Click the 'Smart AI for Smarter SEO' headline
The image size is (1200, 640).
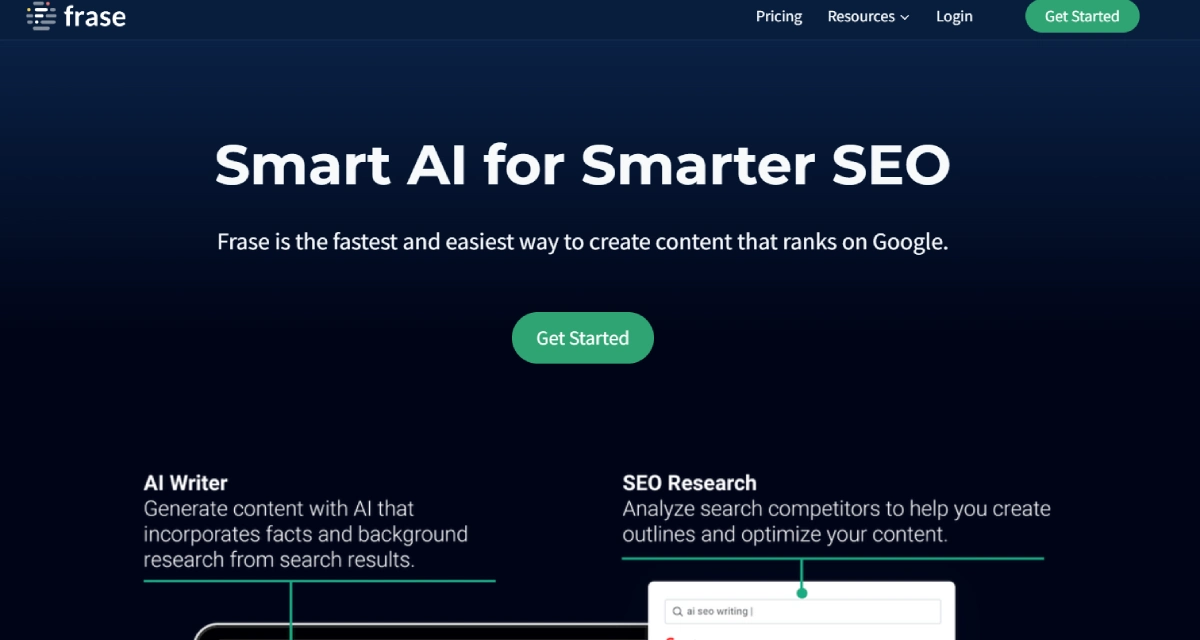click(x=582, y=165)
